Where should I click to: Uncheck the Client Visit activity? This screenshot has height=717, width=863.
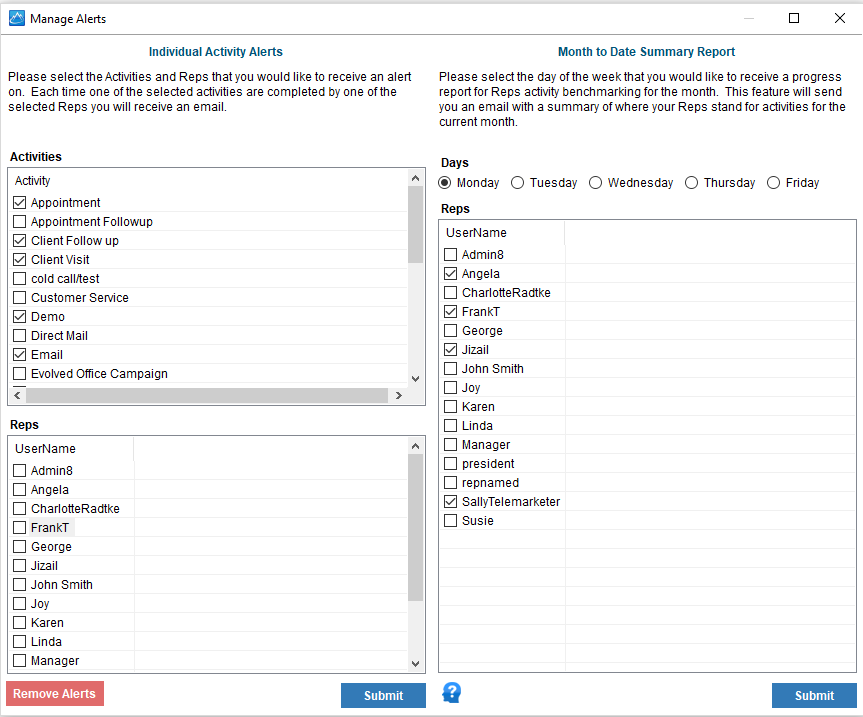click(20, 260)
